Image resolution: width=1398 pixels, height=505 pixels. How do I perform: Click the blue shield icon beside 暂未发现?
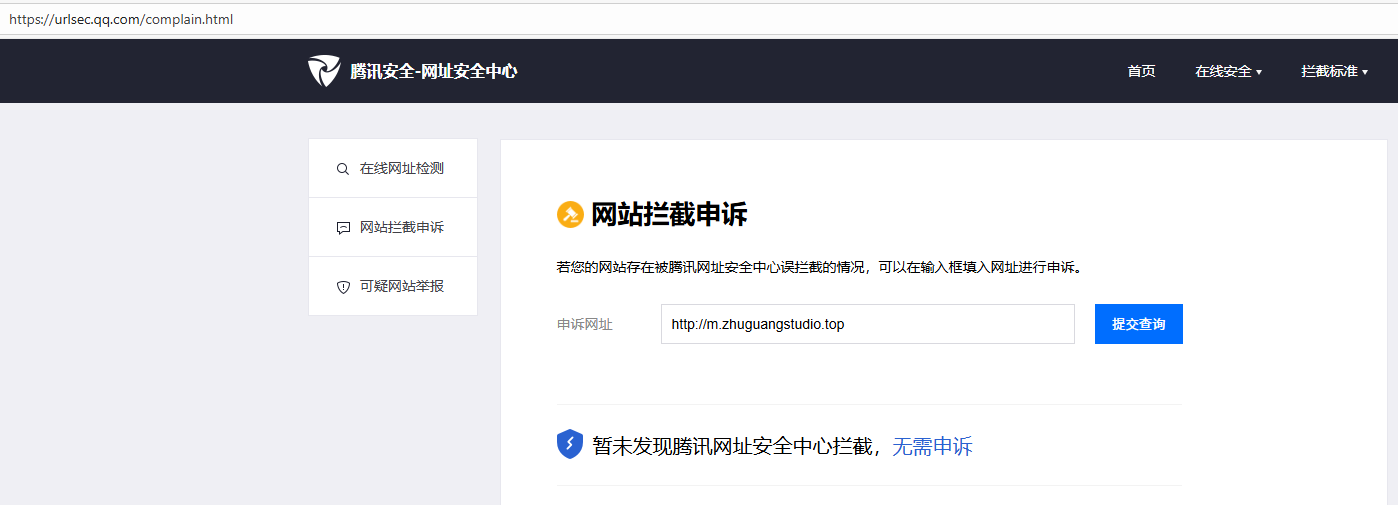tap(570, 444)
